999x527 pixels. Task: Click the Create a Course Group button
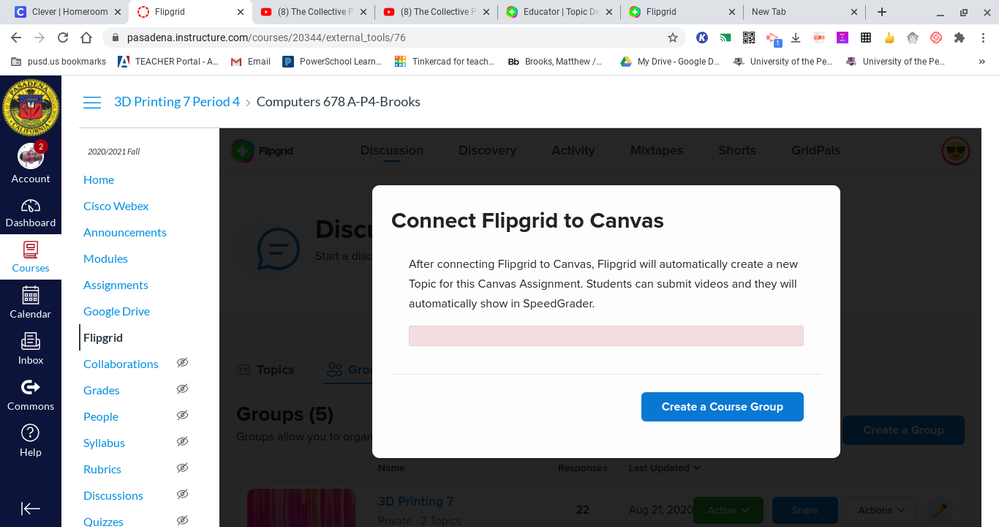coord(722,407)
